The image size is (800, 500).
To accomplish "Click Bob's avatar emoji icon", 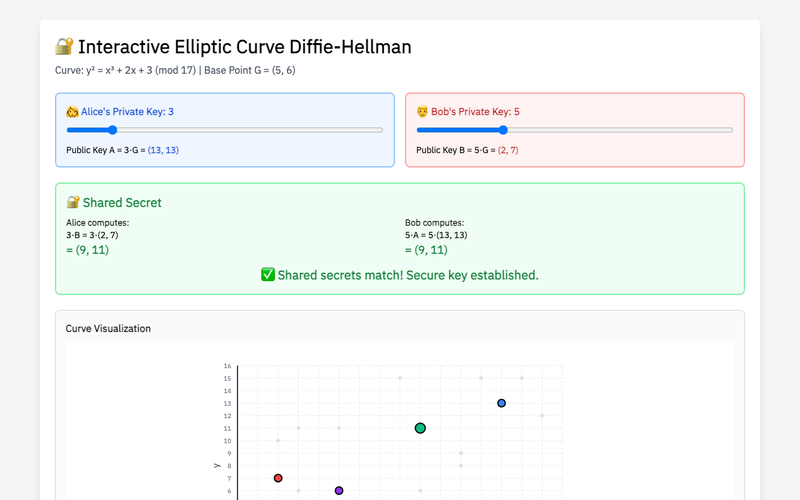I will coord(422,112).
